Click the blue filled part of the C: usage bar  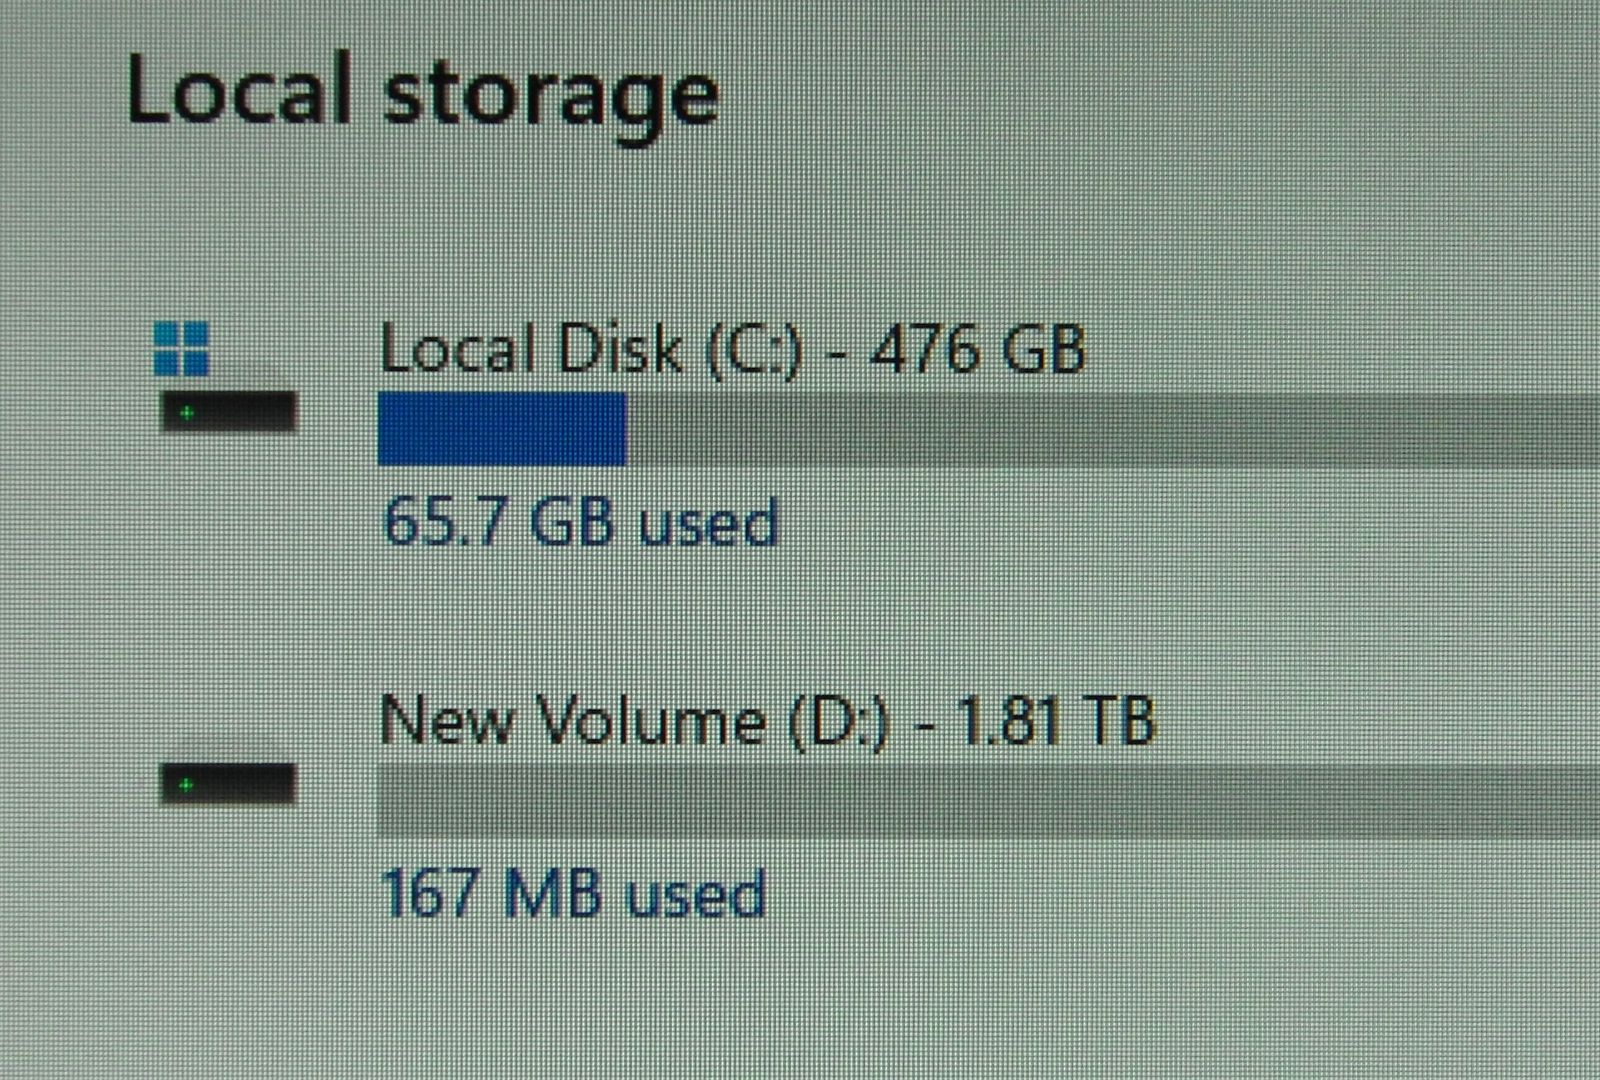point(501,428)
